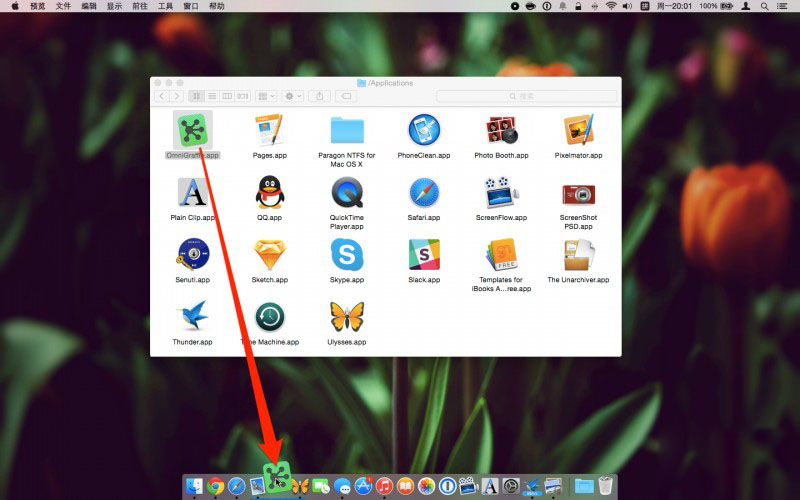Switch Finder to list view
This screenshot has width=800, height=500.
pos(212,96)
